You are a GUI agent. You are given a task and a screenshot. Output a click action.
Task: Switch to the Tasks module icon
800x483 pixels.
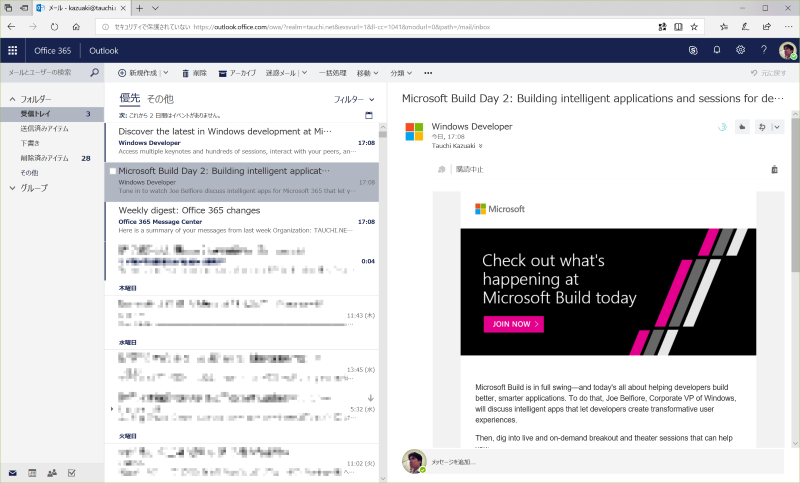[x=71, y=473]
